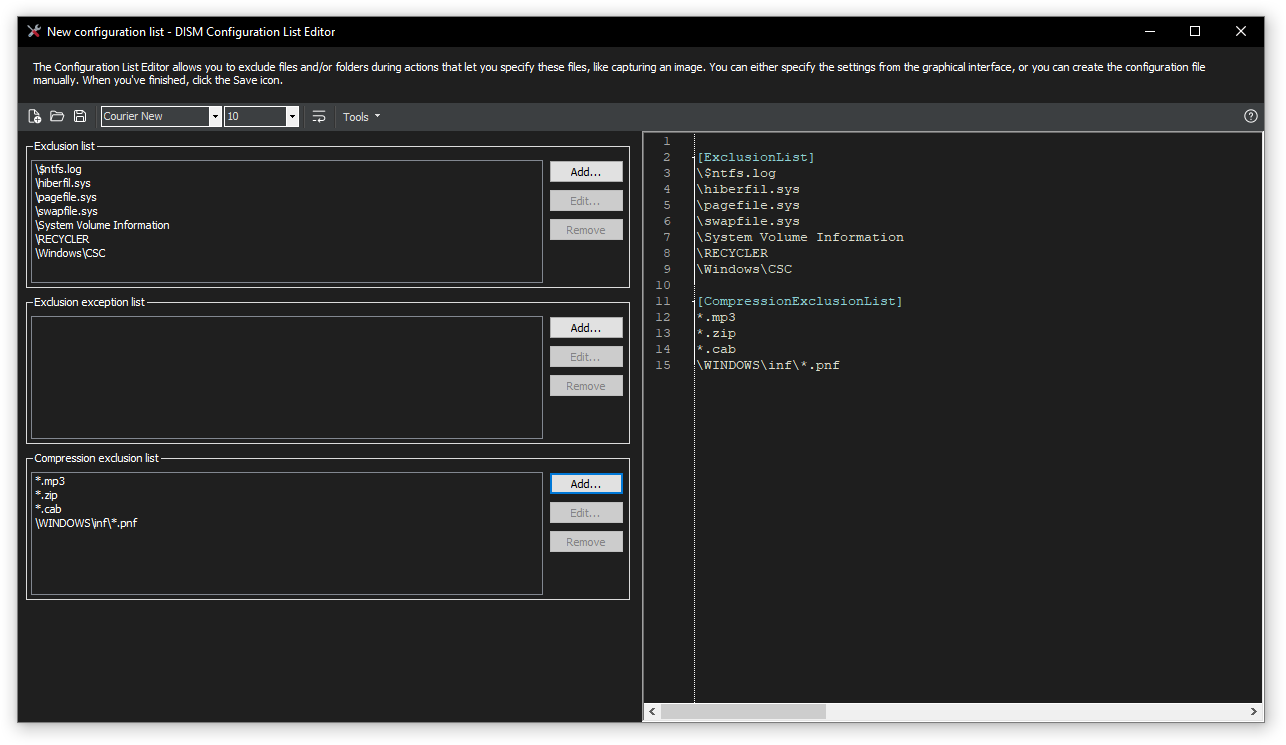The image size is (1286, 745).
Task: Add an entry to Exclusion exception list
Action: [x=585, y=328]
